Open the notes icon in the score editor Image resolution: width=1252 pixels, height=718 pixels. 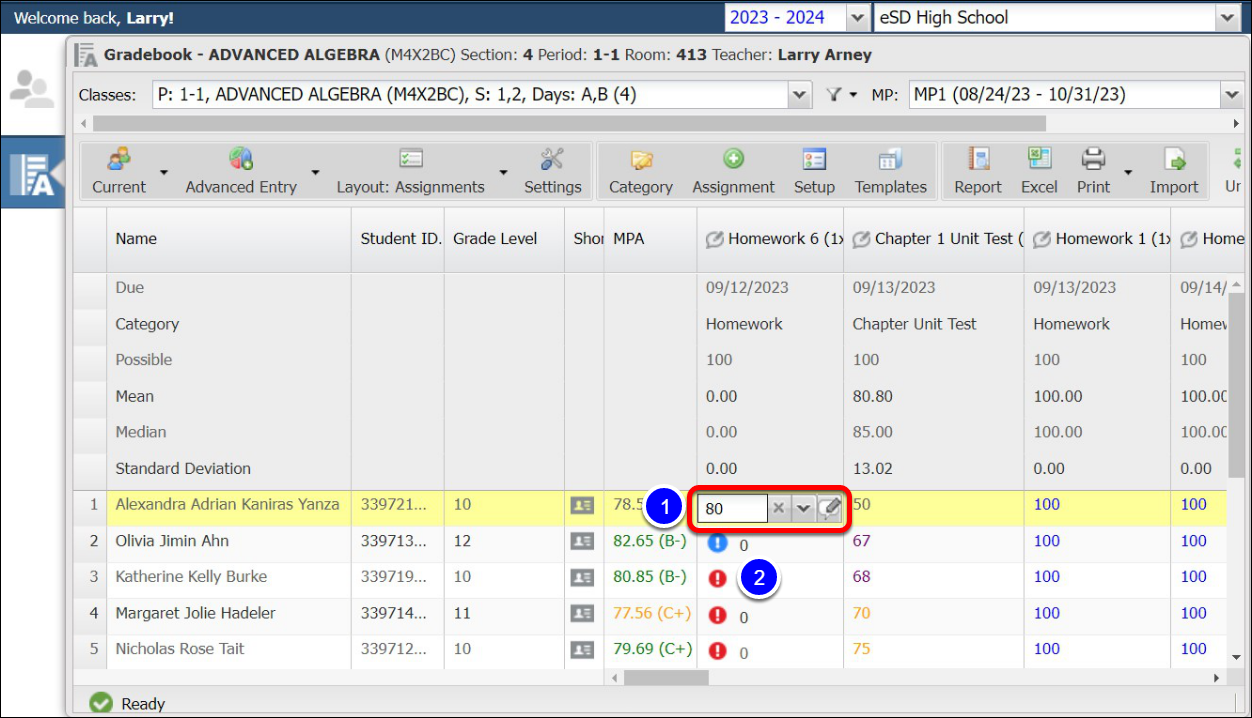[829, 508]
